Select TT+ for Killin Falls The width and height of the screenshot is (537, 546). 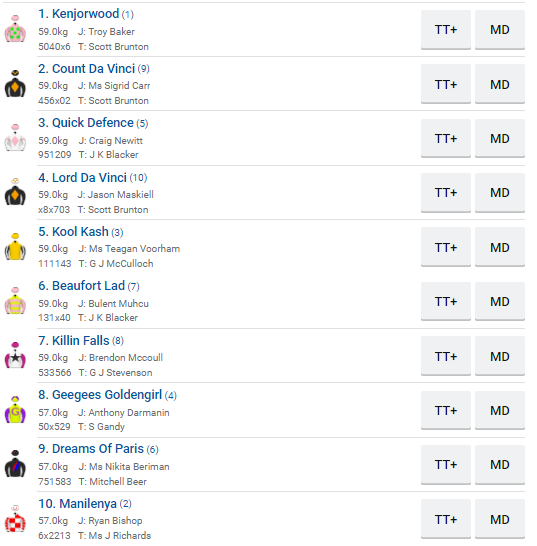pyautogui.click(x=445, y=356)
